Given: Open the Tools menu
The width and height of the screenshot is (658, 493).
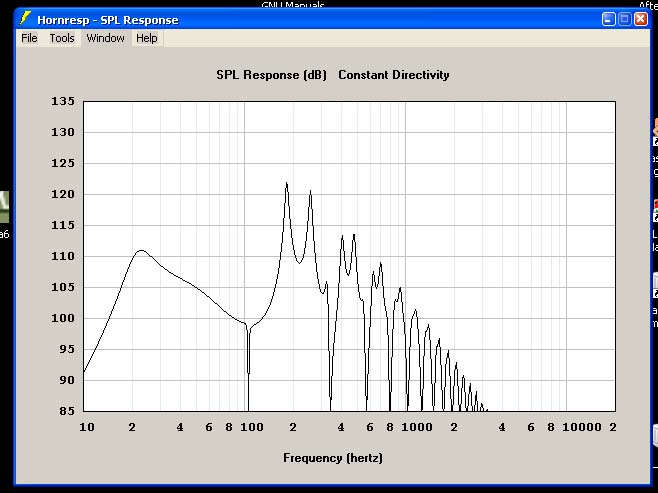Looking at the screenshot, I should pyautogui.click(x=62, y=38).
